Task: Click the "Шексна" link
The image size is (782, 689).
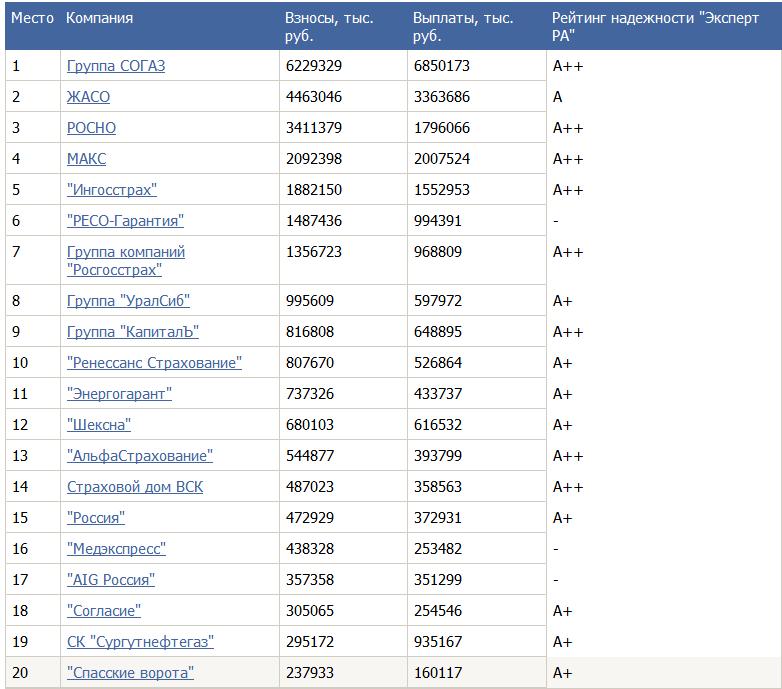Action: point(99,425)
